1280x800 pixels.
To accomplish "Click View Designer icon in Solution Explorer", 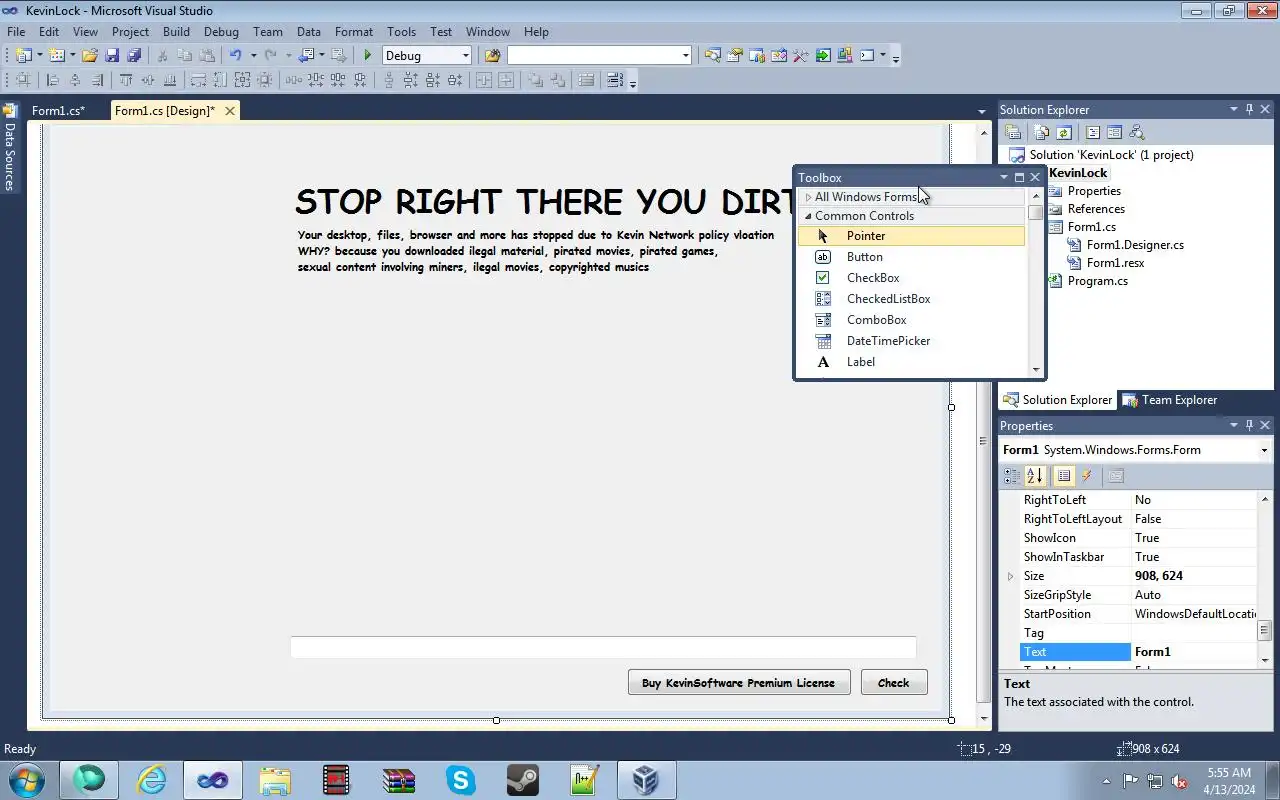I will [x=1114, y=132].
